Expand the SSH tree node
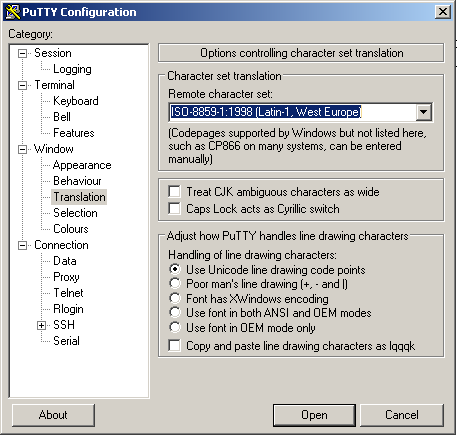 coord(41,325)
